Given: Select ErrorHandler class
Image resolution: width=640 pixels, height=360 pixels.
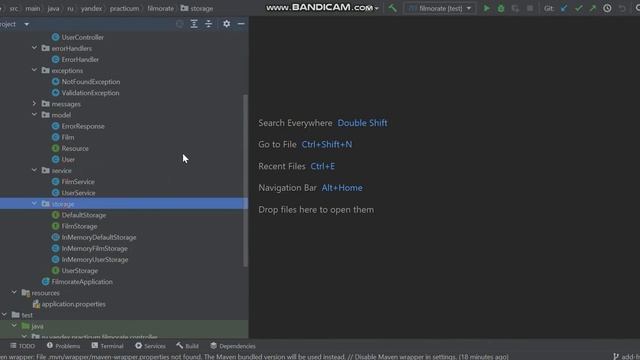Looking at the screenshot, I should (x=80, y=60).
